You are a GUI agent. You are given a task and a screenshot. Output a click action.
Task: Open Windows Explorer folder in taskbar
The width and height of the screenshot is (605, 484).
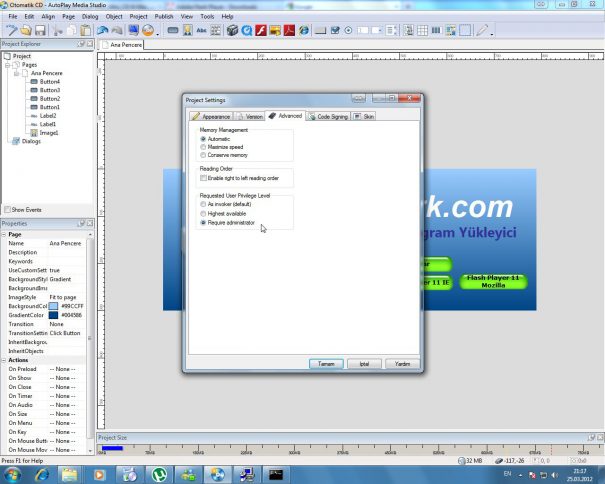coord(70,475)
